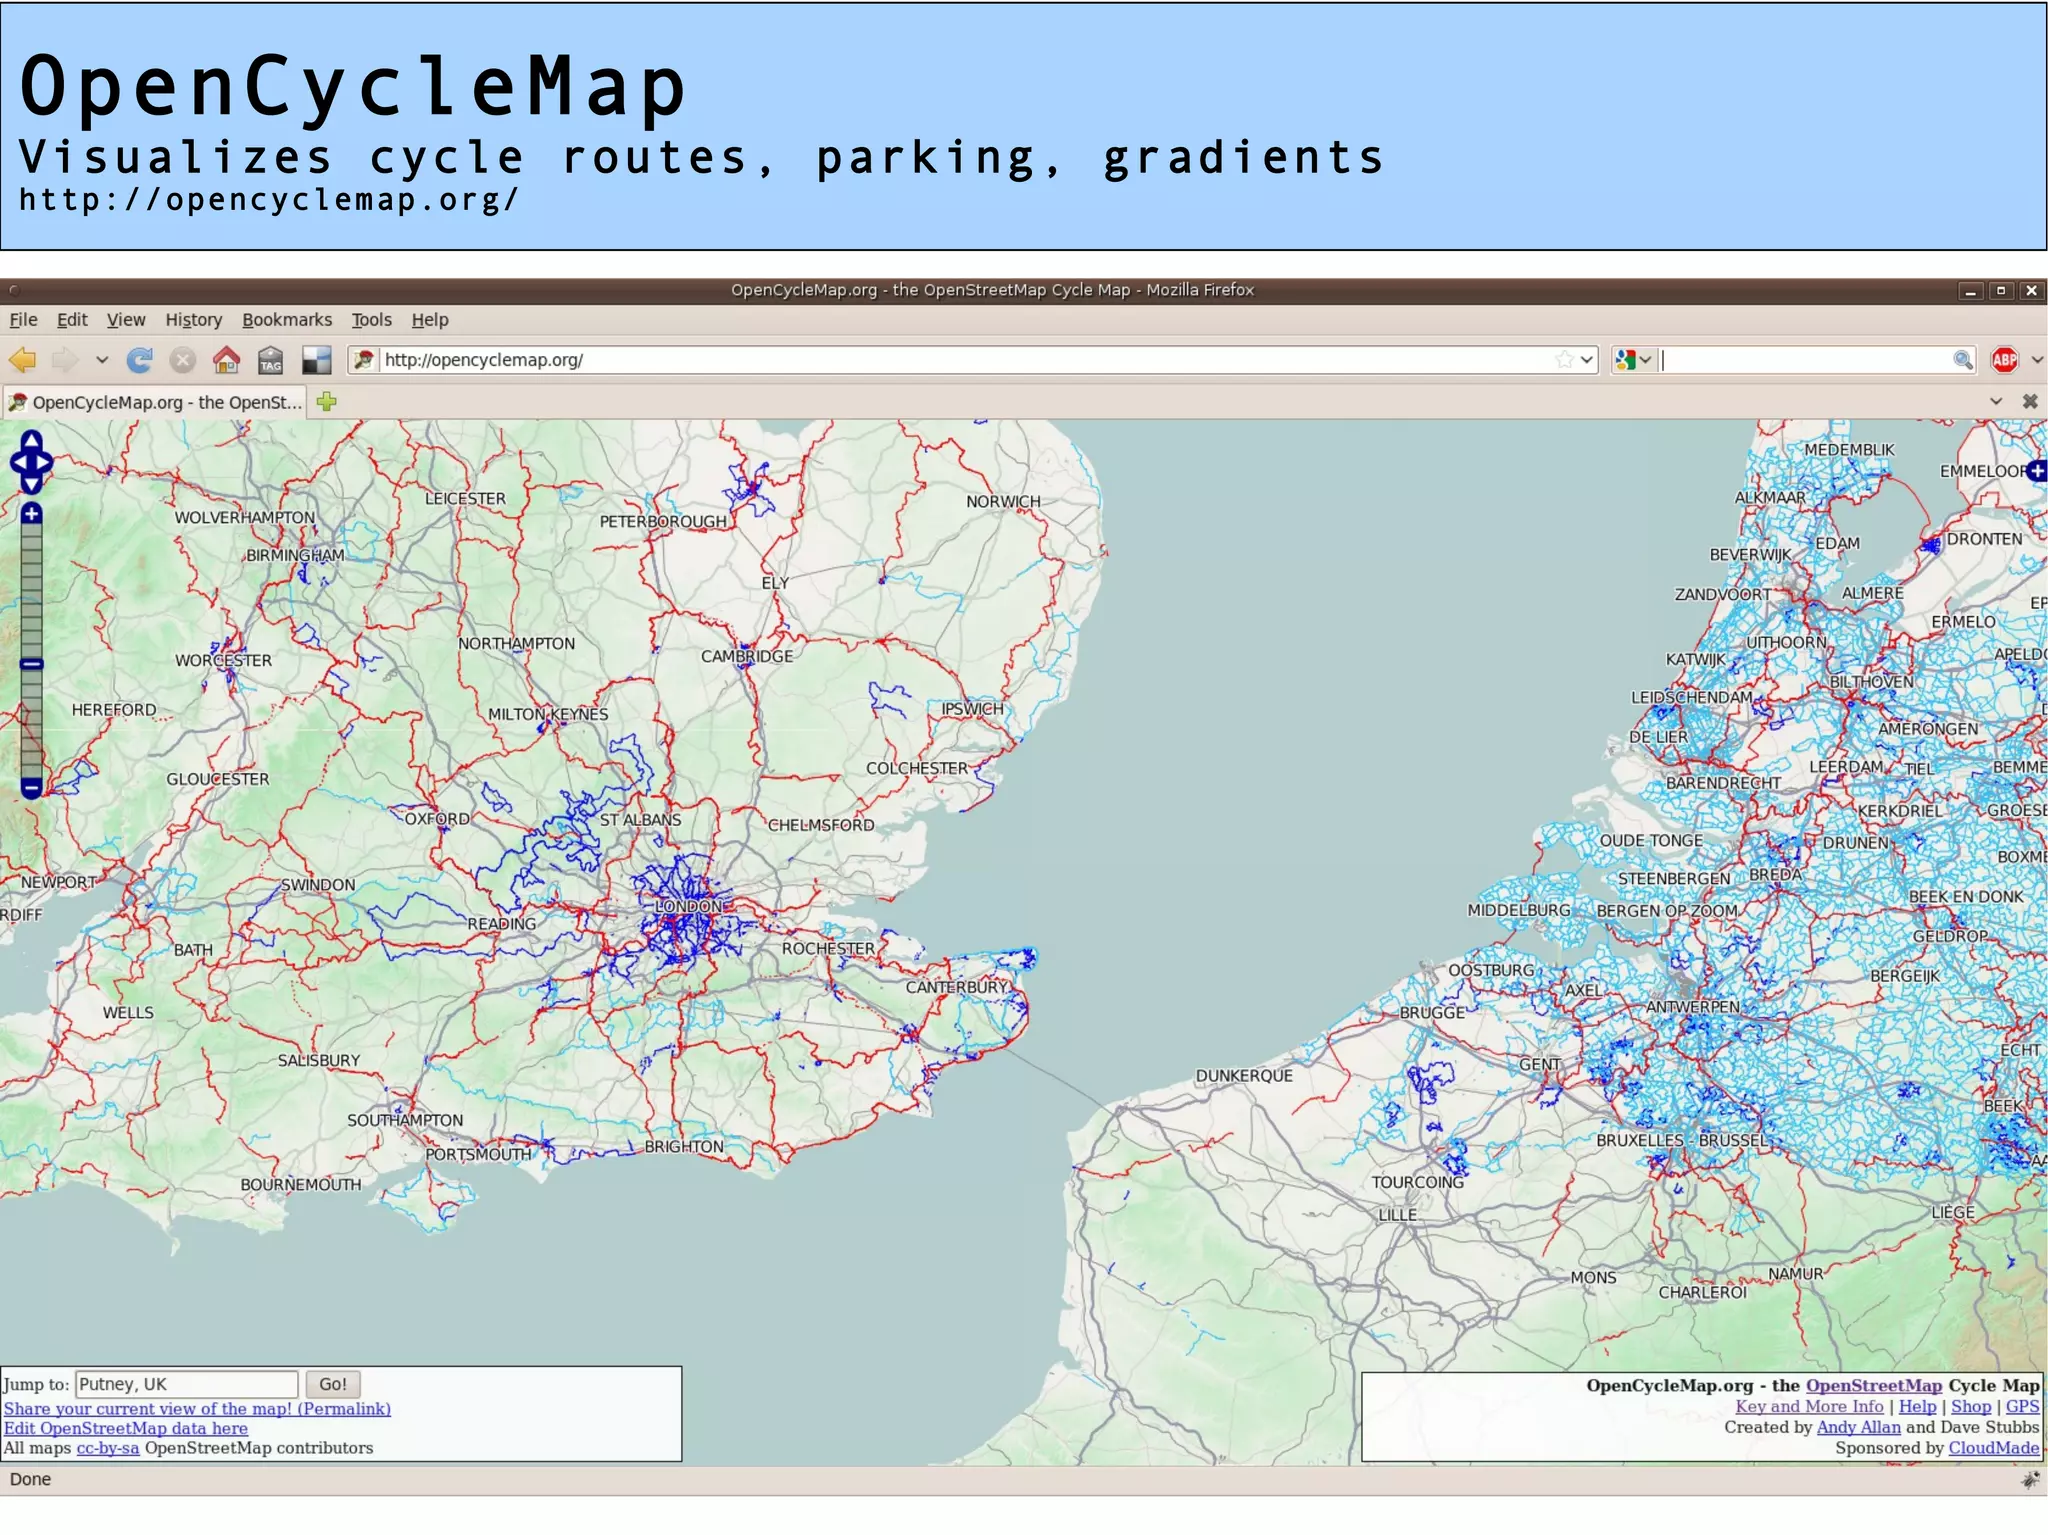Viewport: 2048px width, 1535px height.
Task: Open the map layer switcher plus button
Action: click(2037, 470)
